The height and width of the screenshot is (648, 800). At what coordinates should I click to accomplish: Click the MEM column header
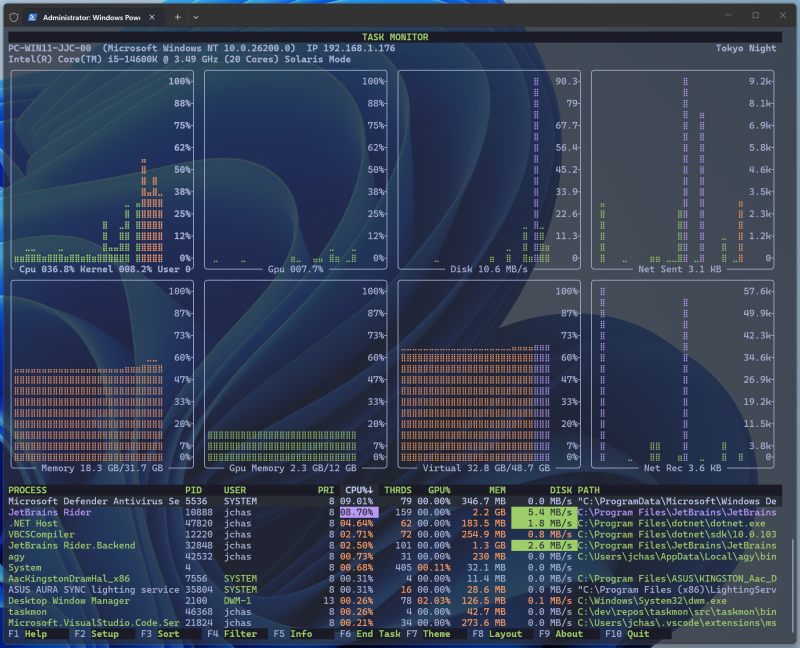coord(497,490)
